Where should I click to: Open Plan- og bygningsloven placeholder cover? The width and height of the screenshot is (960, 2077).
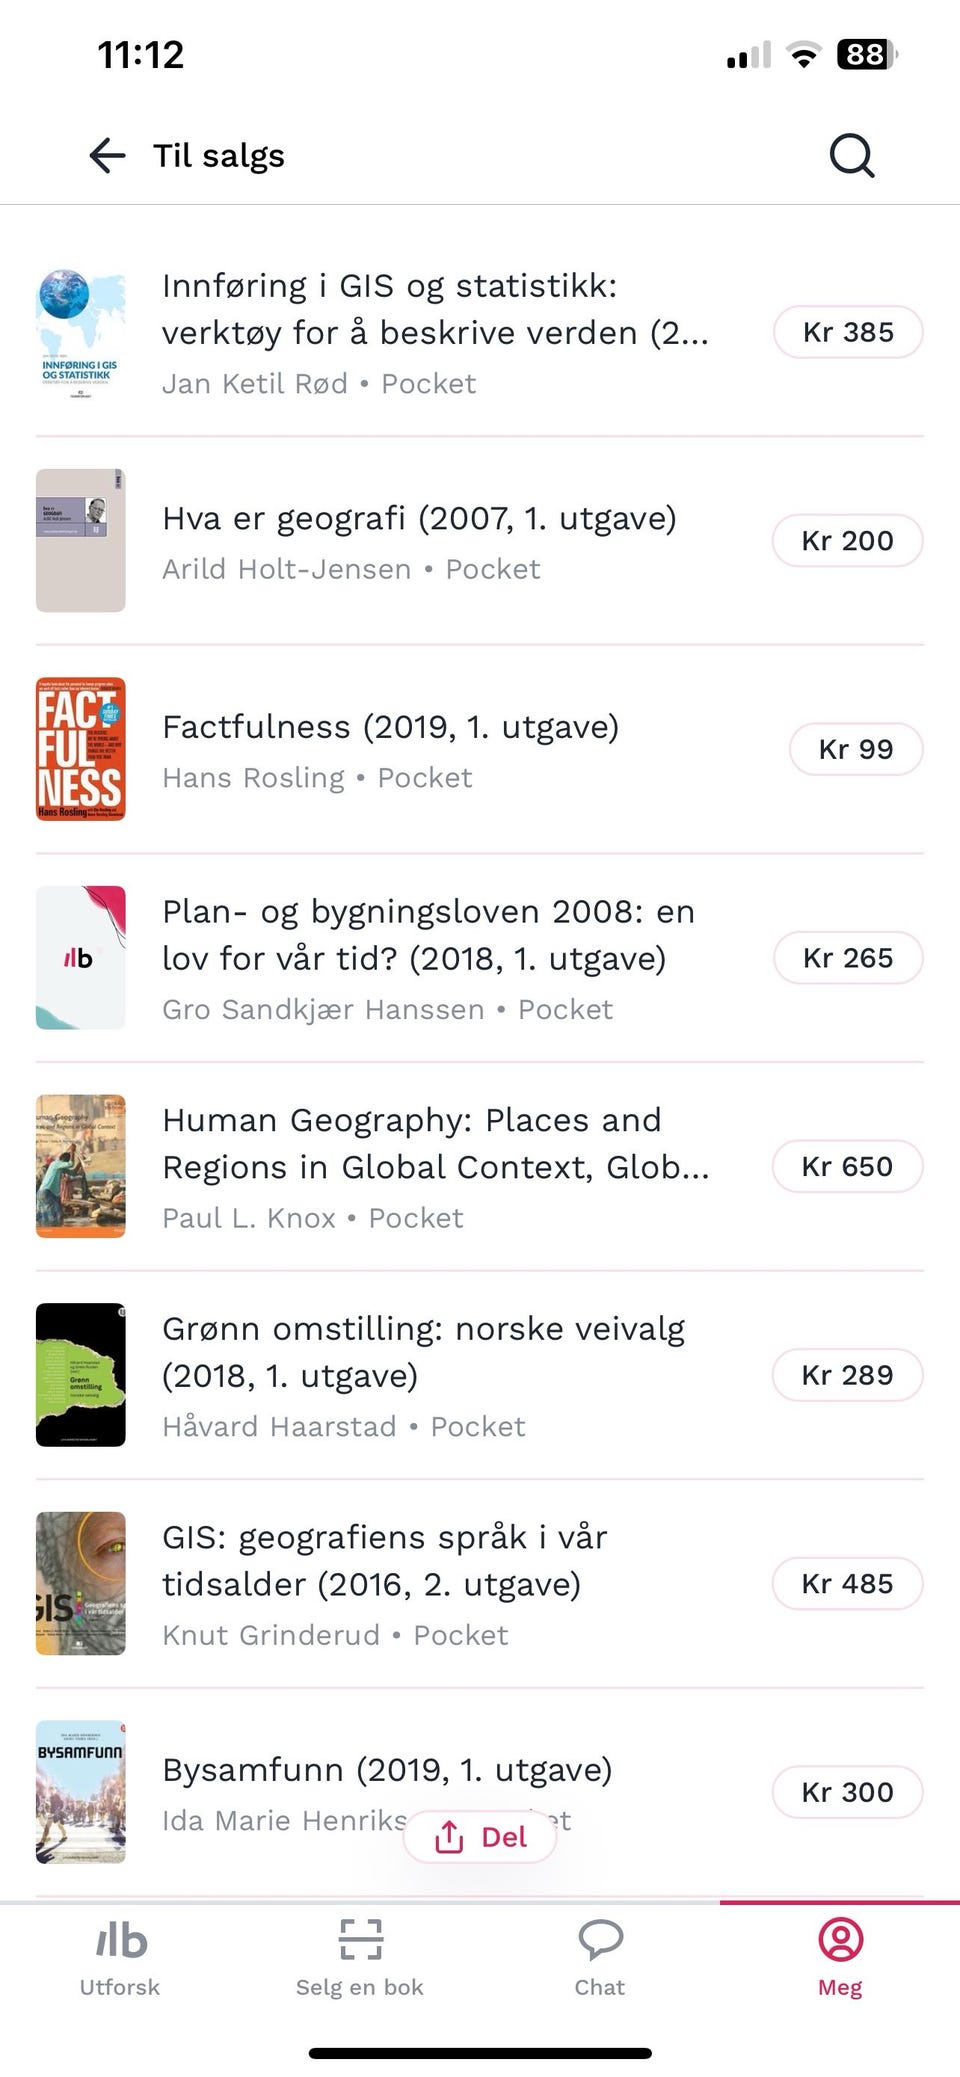click(81, 958)
